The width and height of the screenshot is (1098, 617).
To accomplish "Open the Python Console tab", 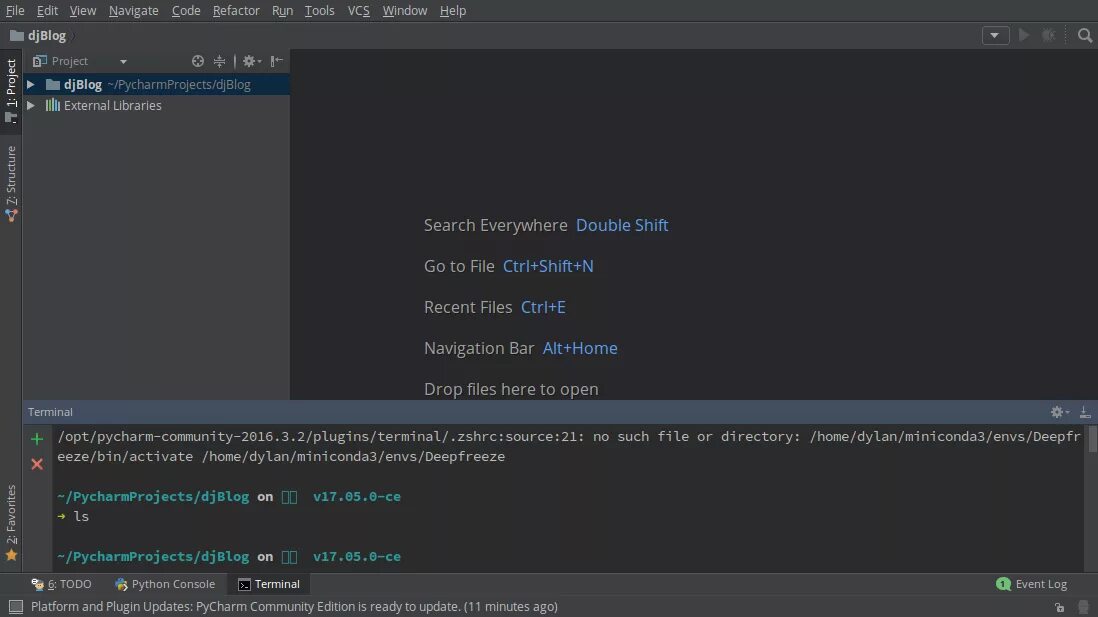I will pos(165,584).
